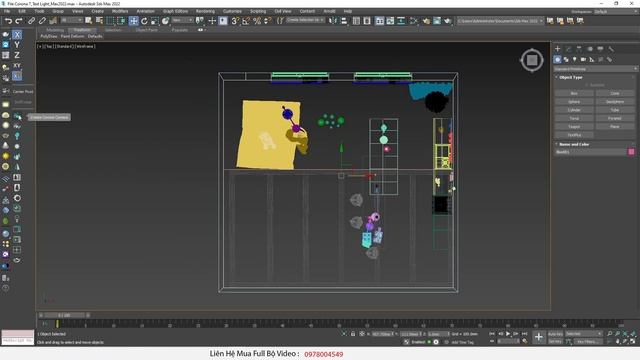The height and width of the screenshot is (360, 640).
Task: Restrict transform to the Y axis
Action: click(x=17, y=45)
